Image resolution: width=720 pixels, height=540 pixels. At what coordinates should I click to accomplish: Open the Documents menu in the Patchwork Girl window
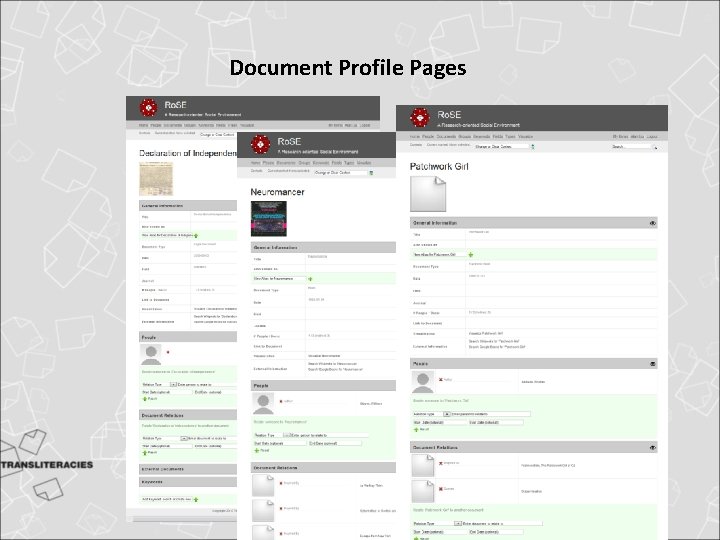(446, 137)
